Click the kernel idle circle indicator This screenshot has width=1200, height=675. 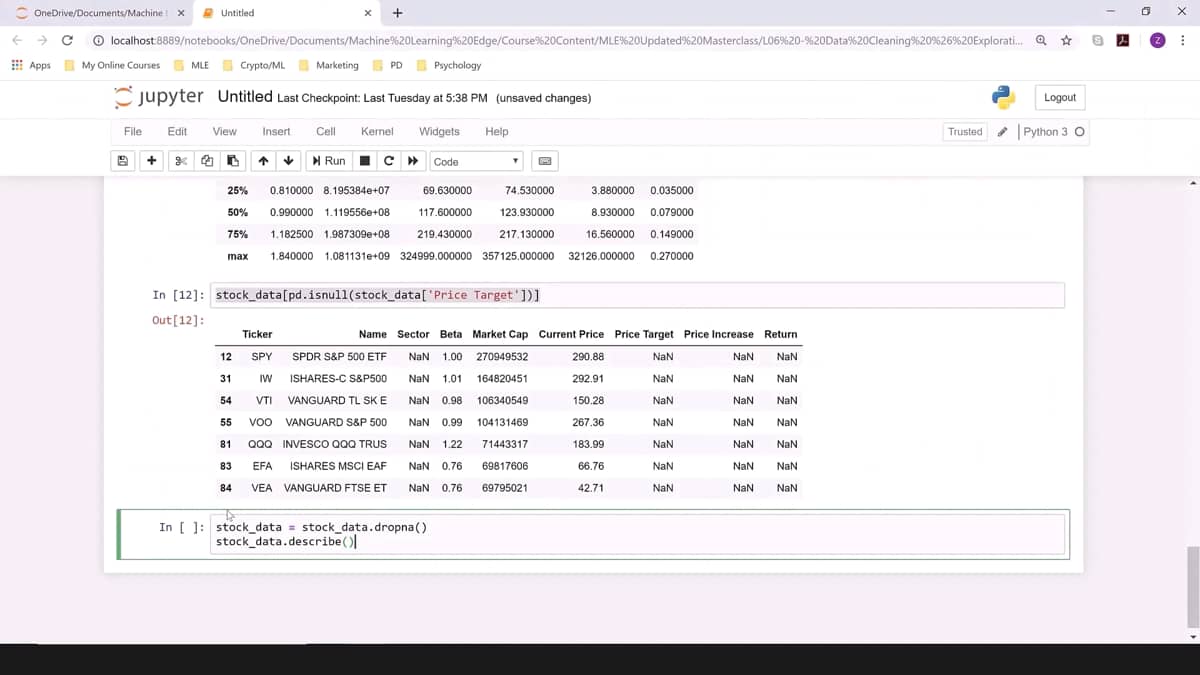point(1079,132)
